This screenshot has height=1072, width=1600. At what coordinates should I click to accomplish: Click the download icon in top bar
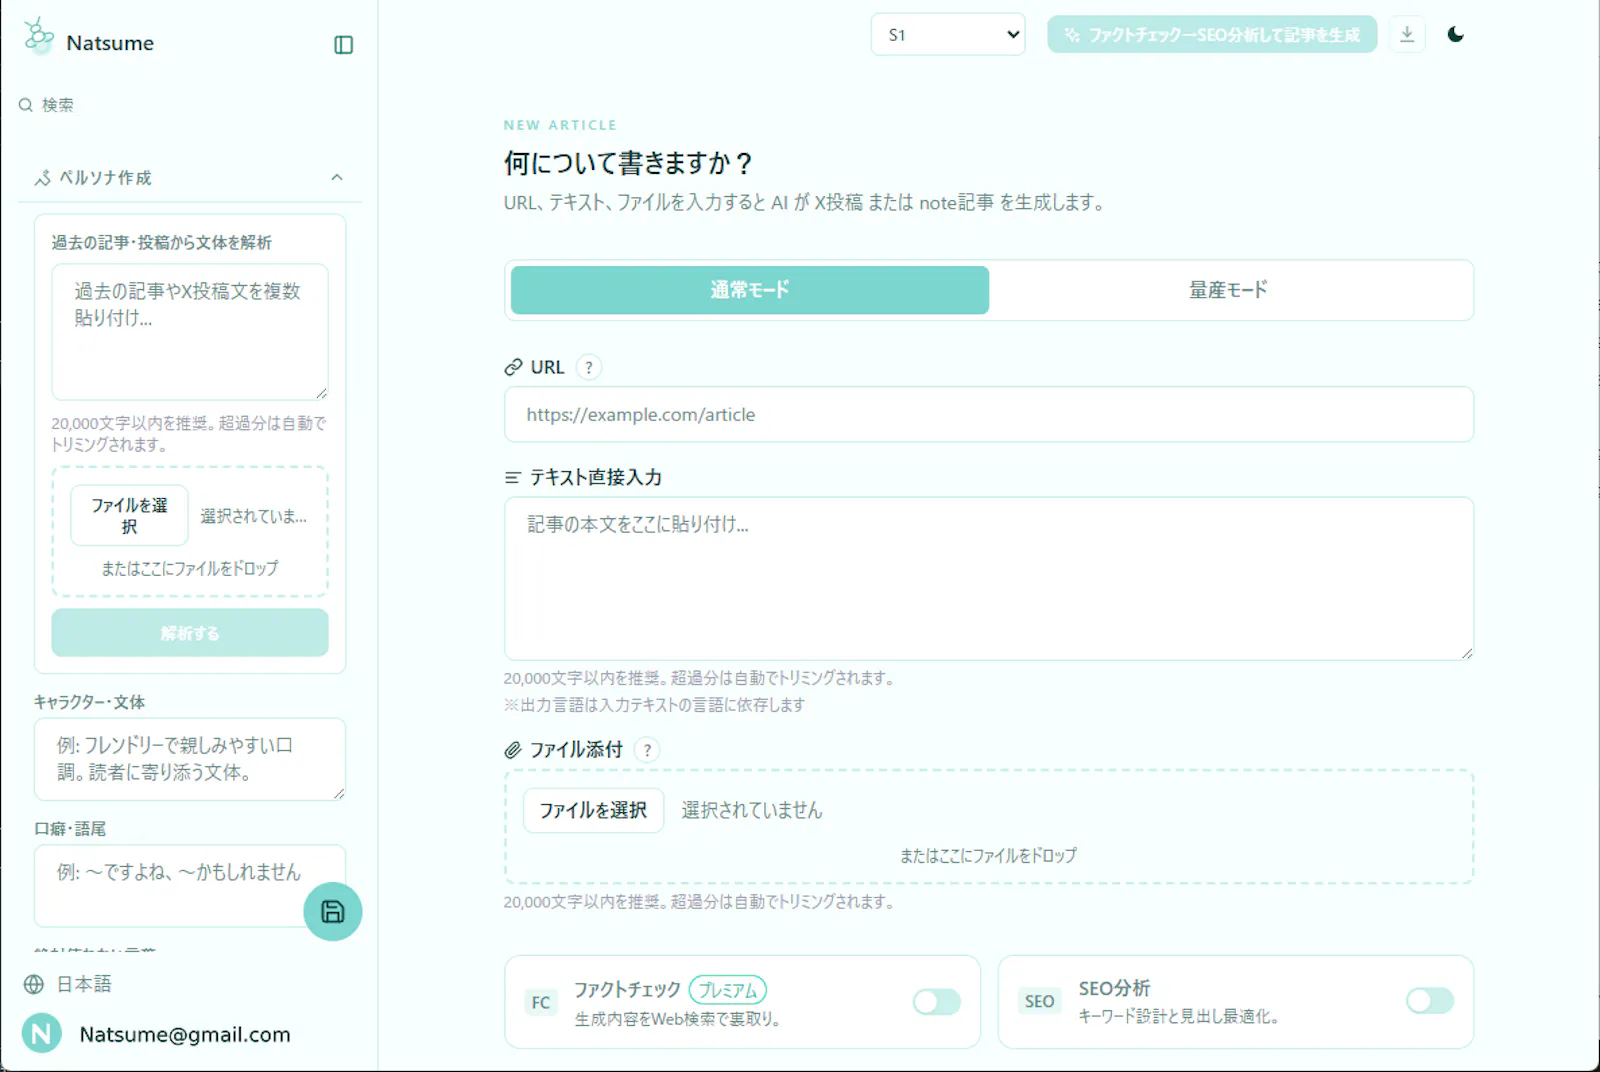pos(1407,35)
